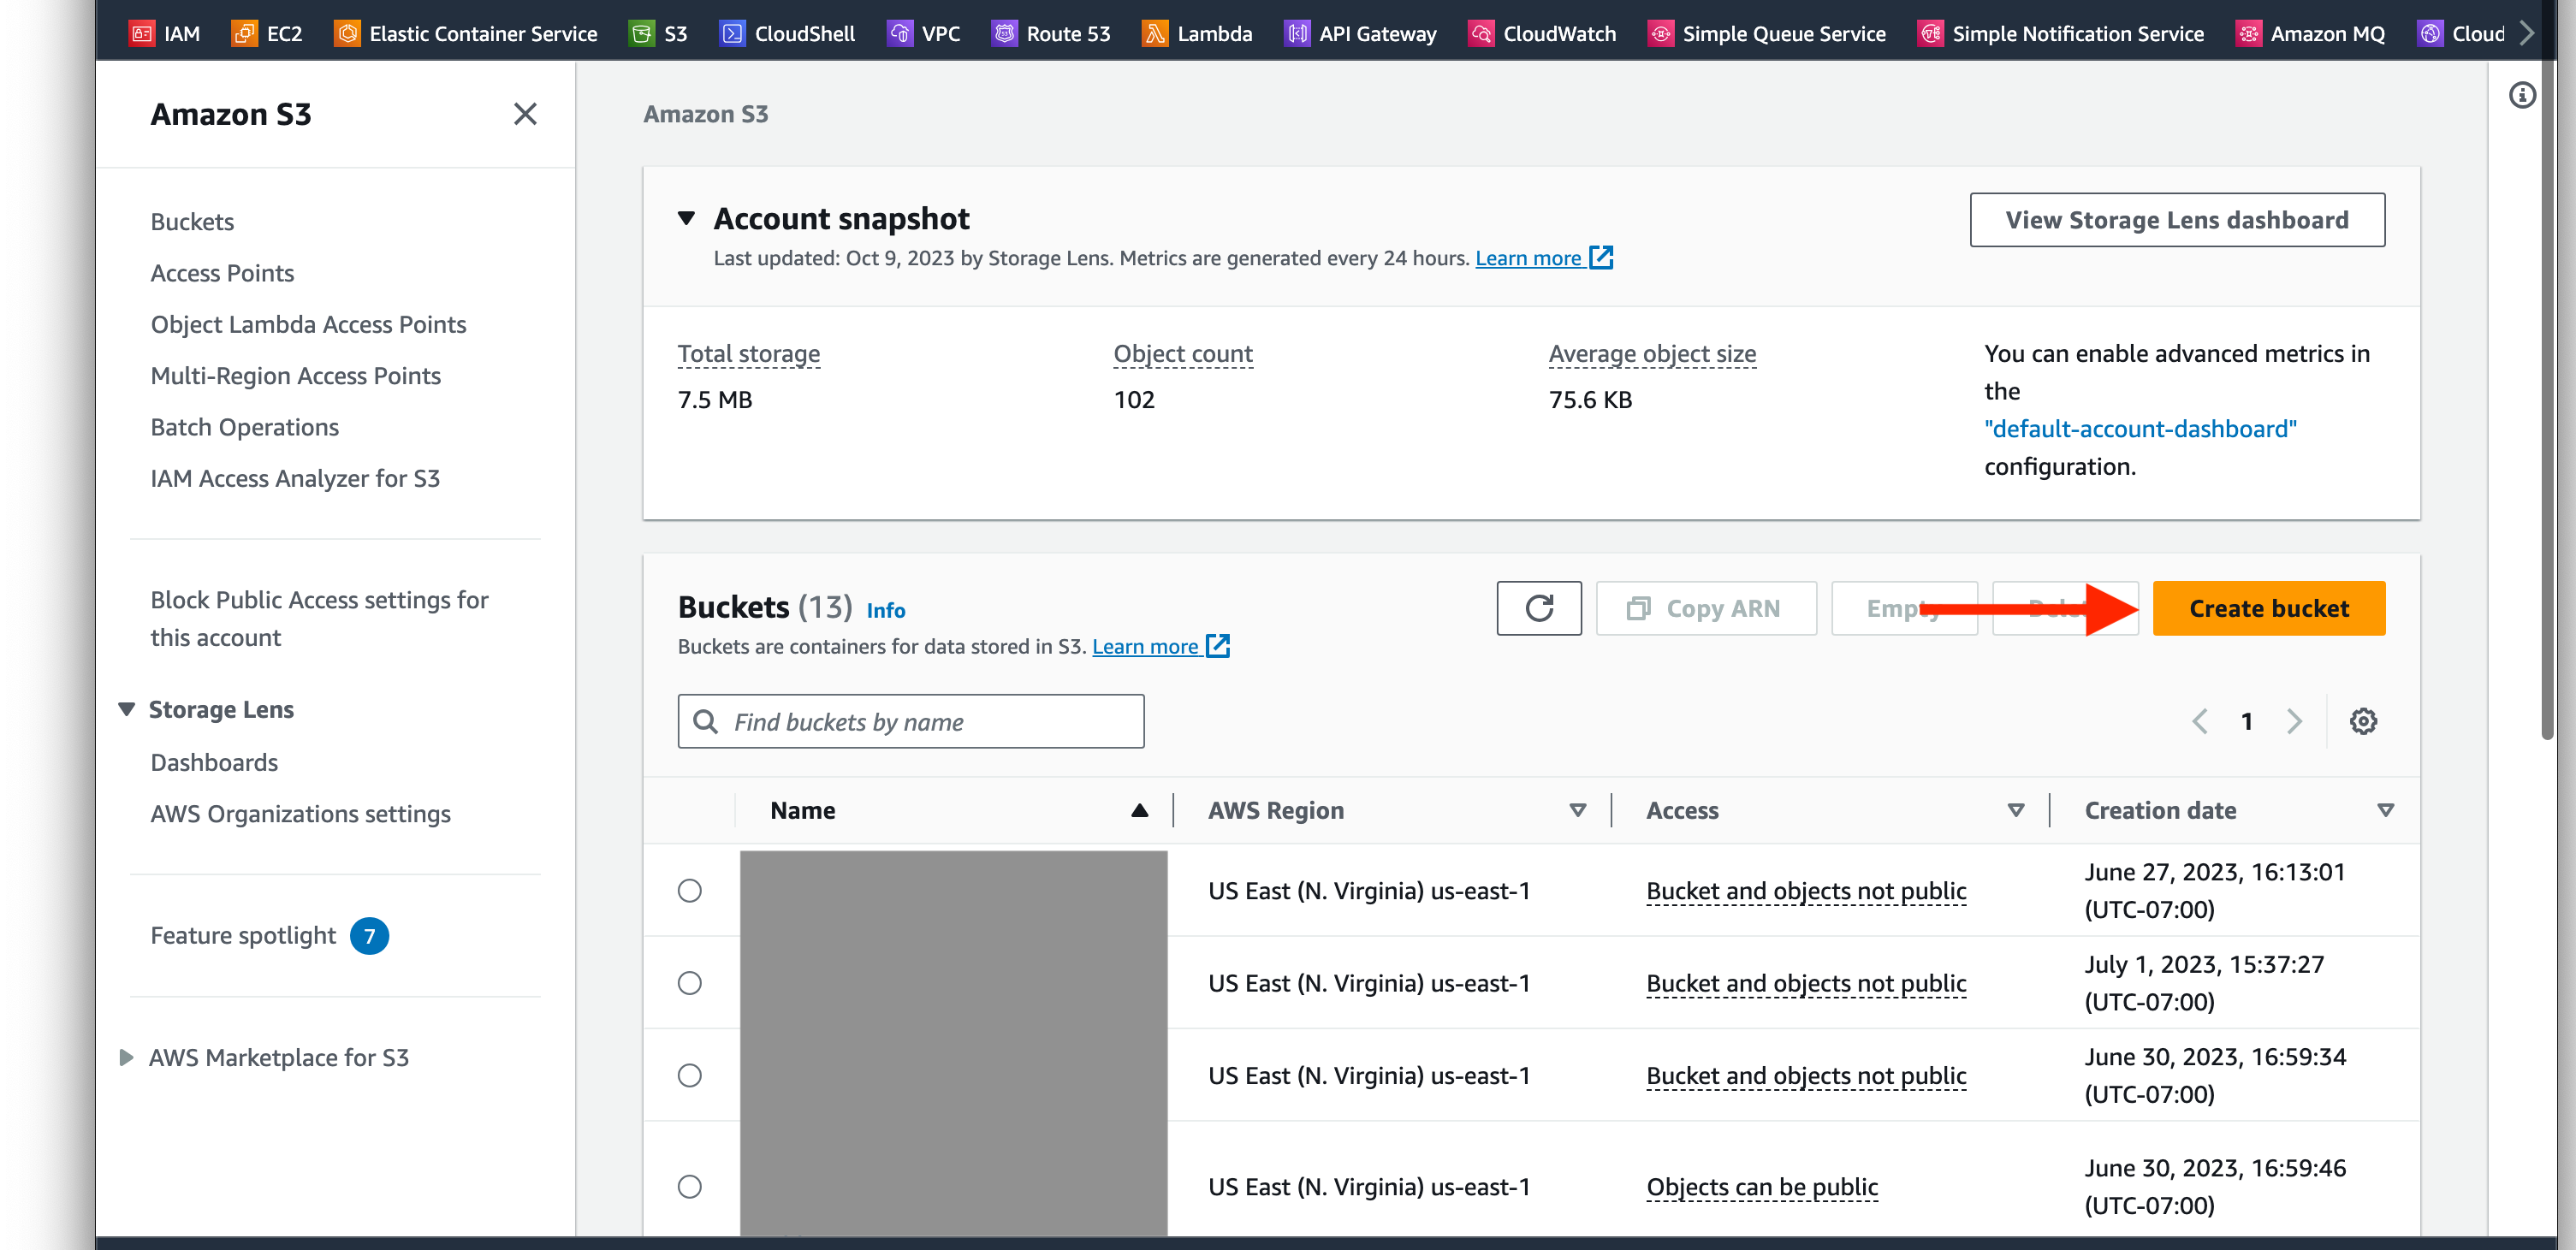Image resolution: width=2576 pixels, height=1250 pixels.
Task: Refresh the buckets list
Action: (1539, 608)
